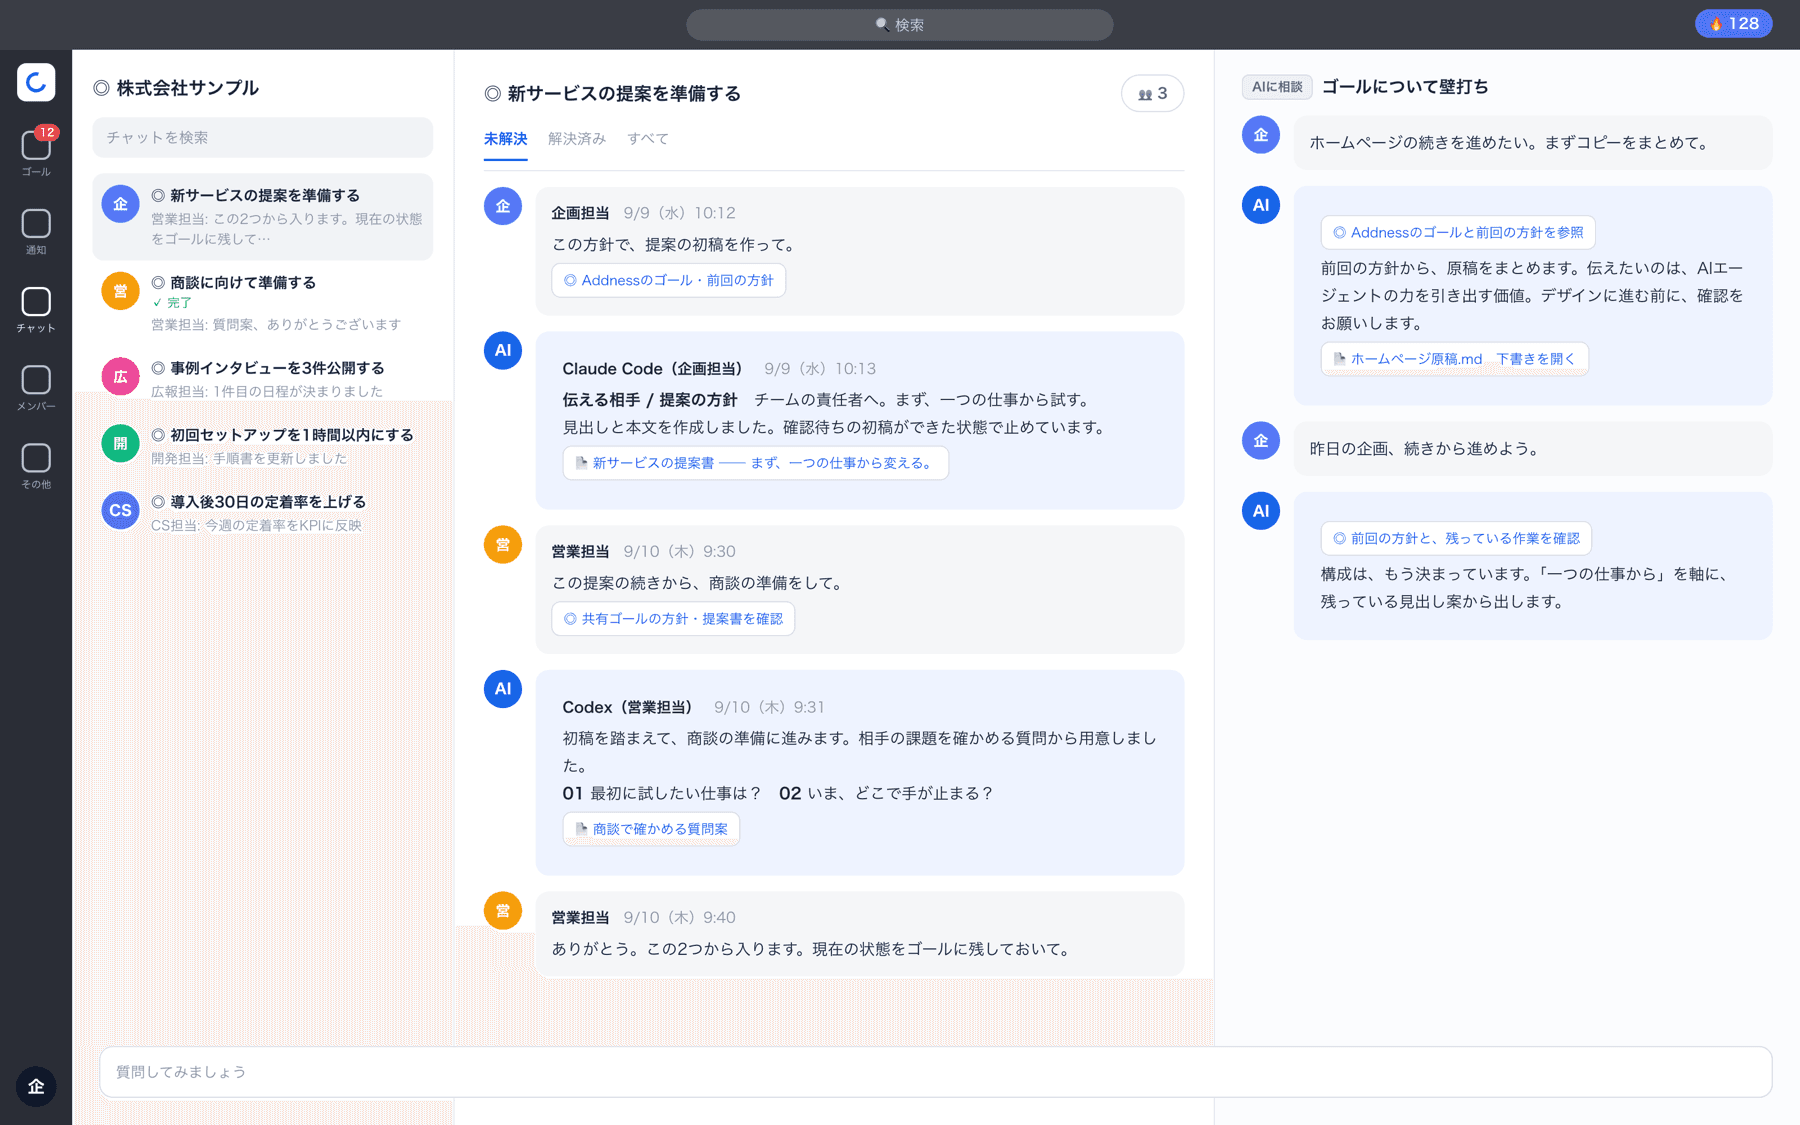Click the 企 profile avatar at sidebar bottom
The image size is (1800, 1125).
(36, 1087)
